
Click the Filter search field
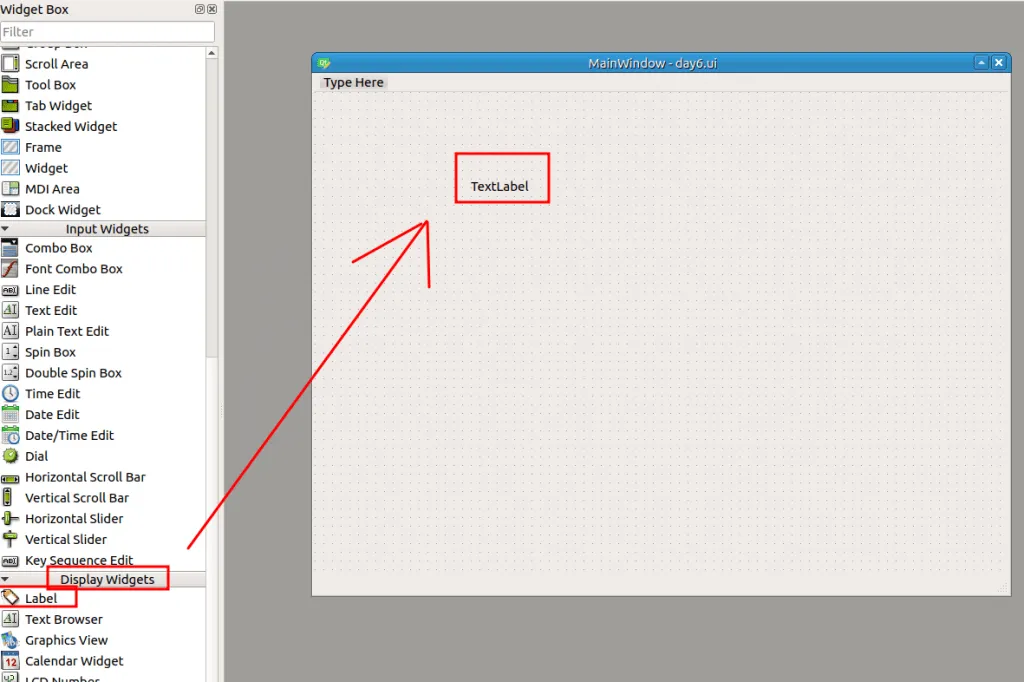coord(107,32)
